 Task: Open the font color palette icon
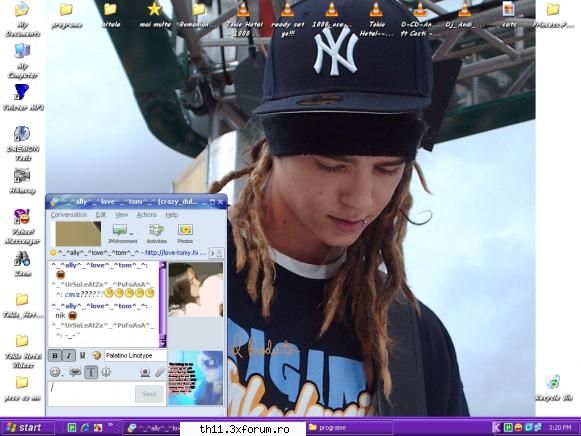click(x=97, y=355)
